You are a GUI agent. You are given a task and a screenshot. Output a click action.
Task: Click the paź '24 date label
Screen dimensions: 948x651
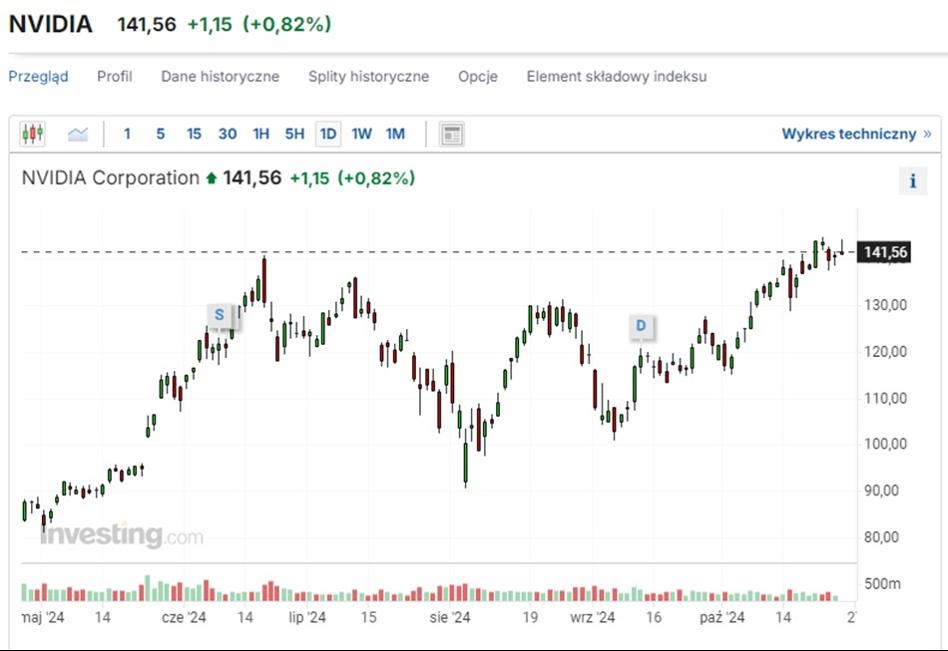(722, 617)
